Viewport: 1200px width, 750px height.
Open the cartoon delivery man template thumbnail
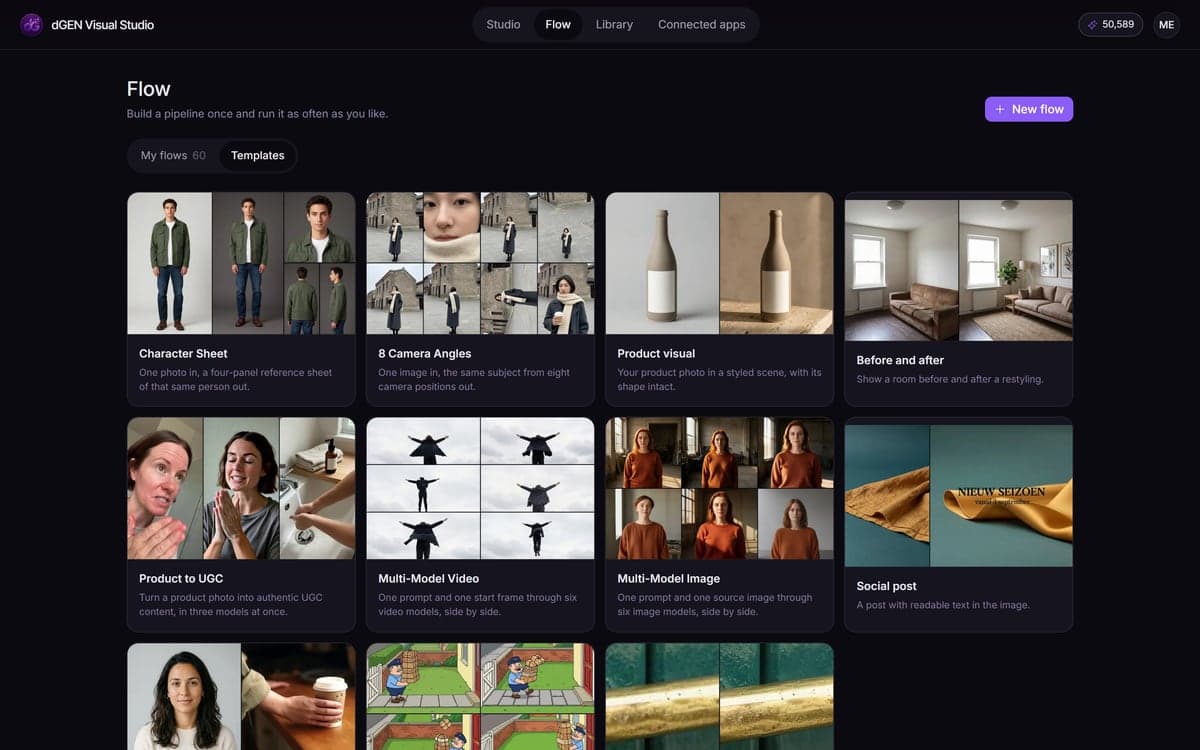click(x=480, y=696)
